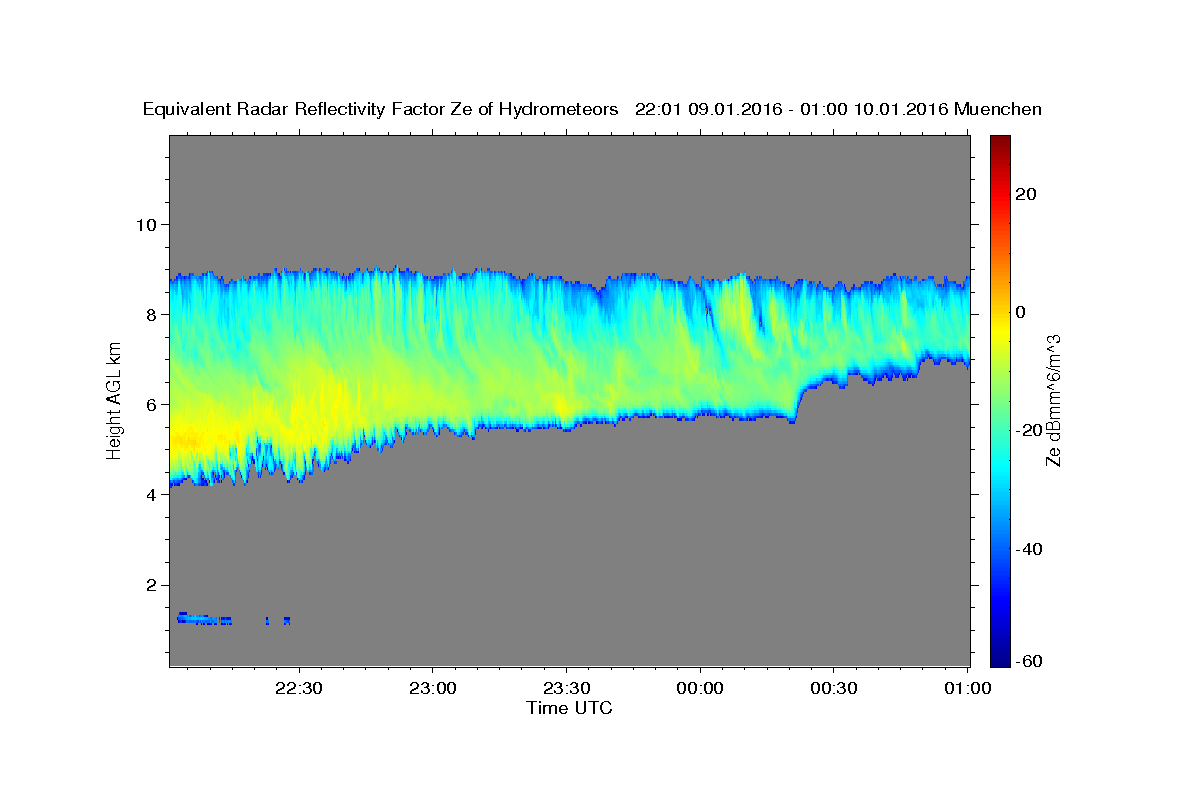This screenshot has height=800, width=1200.
Task: Click the Height AGL km axis title
Action: coord(114,401)
